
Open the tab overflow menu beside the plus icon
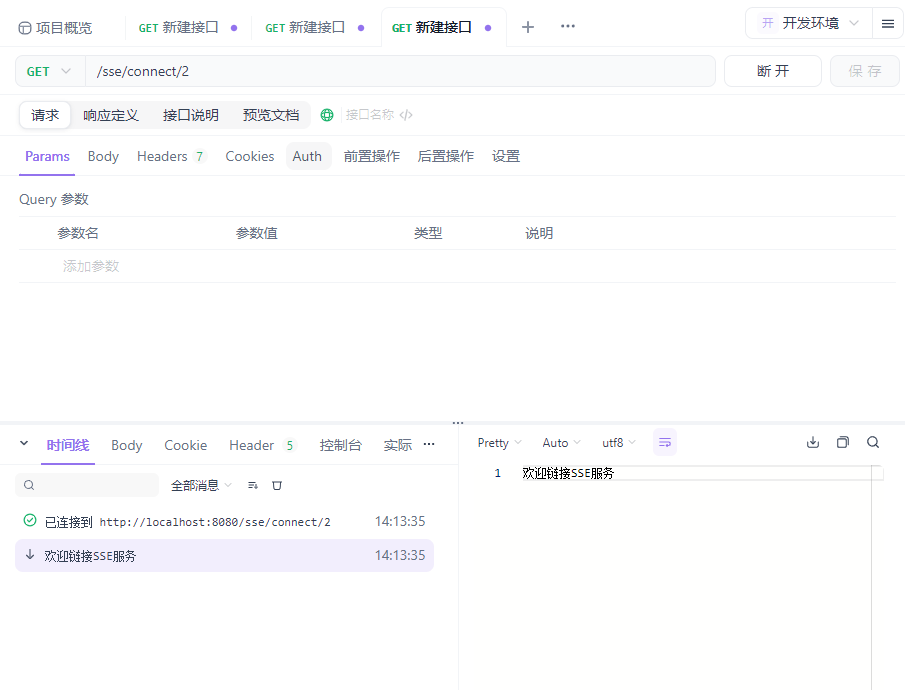tap(568, 27)
